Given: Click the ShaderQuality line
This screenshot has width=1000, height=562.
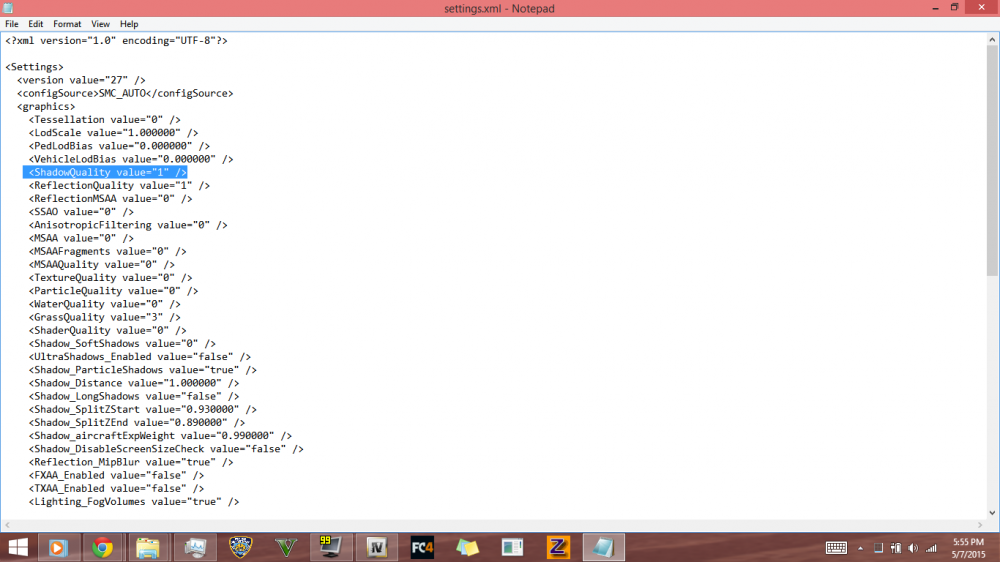Looking at the screenshot, I should 107,330.
